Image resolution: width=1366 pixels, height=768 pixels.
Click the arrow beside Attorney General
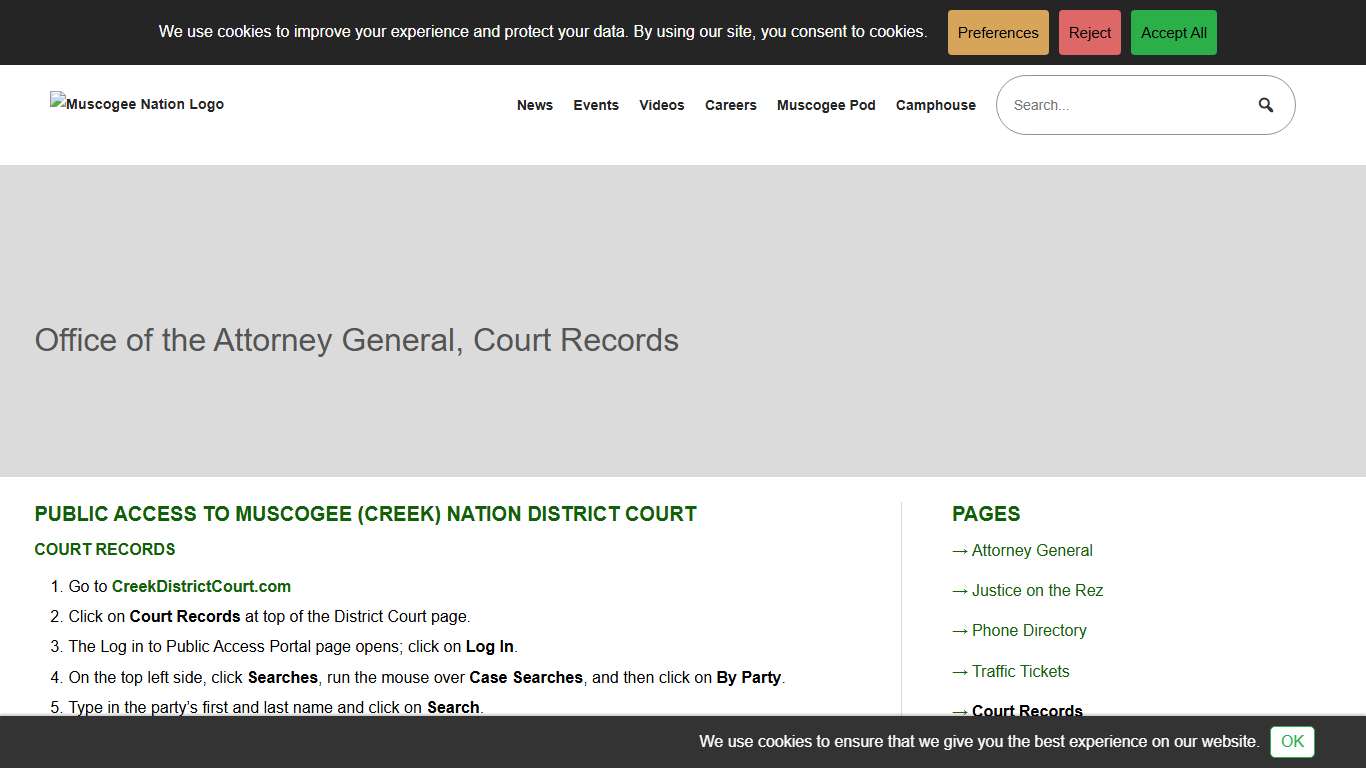point(960,550)
